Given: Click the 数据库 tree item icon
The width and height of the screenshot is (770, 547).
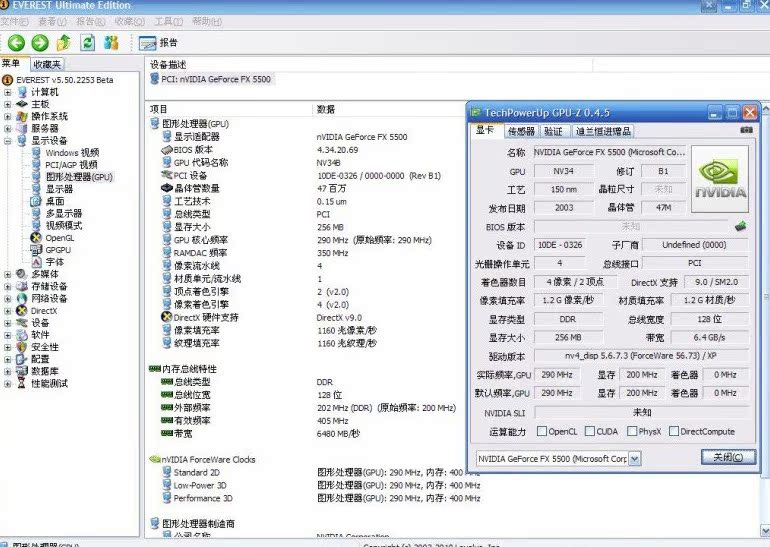Looking at the screenshot, I should [22, 371].
